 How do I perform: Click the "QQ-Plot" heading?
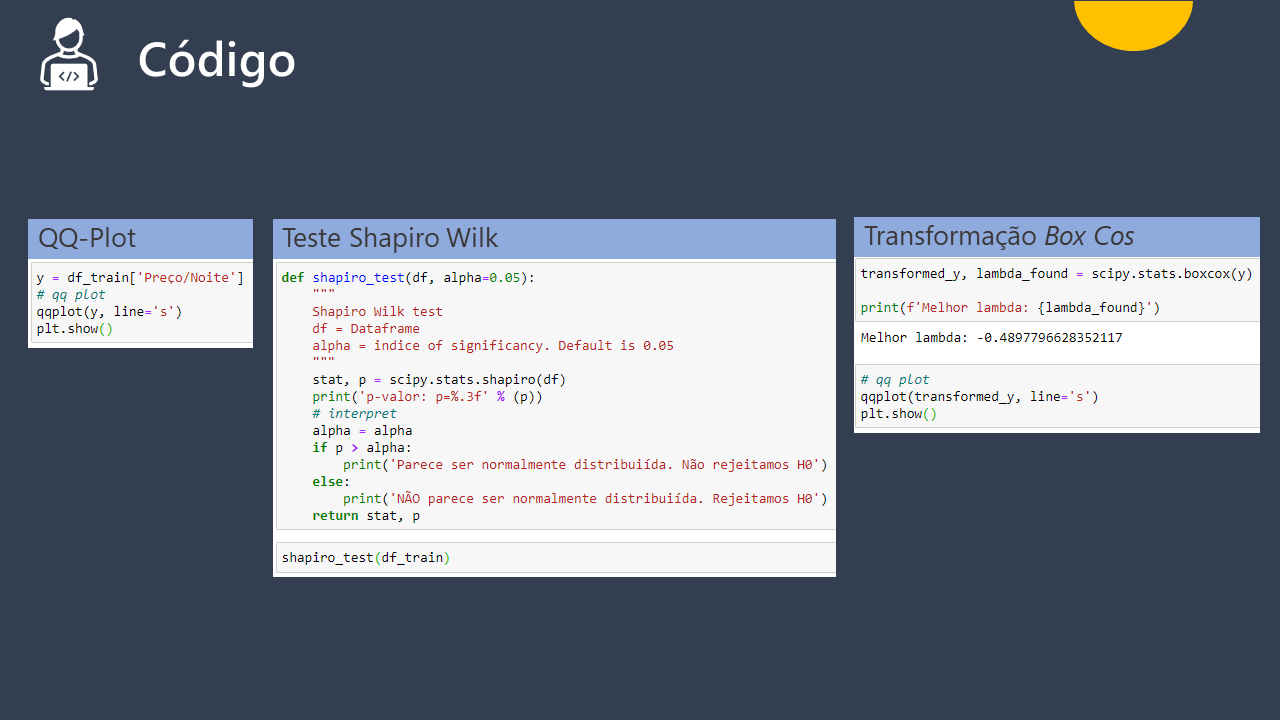coord(87,239)
